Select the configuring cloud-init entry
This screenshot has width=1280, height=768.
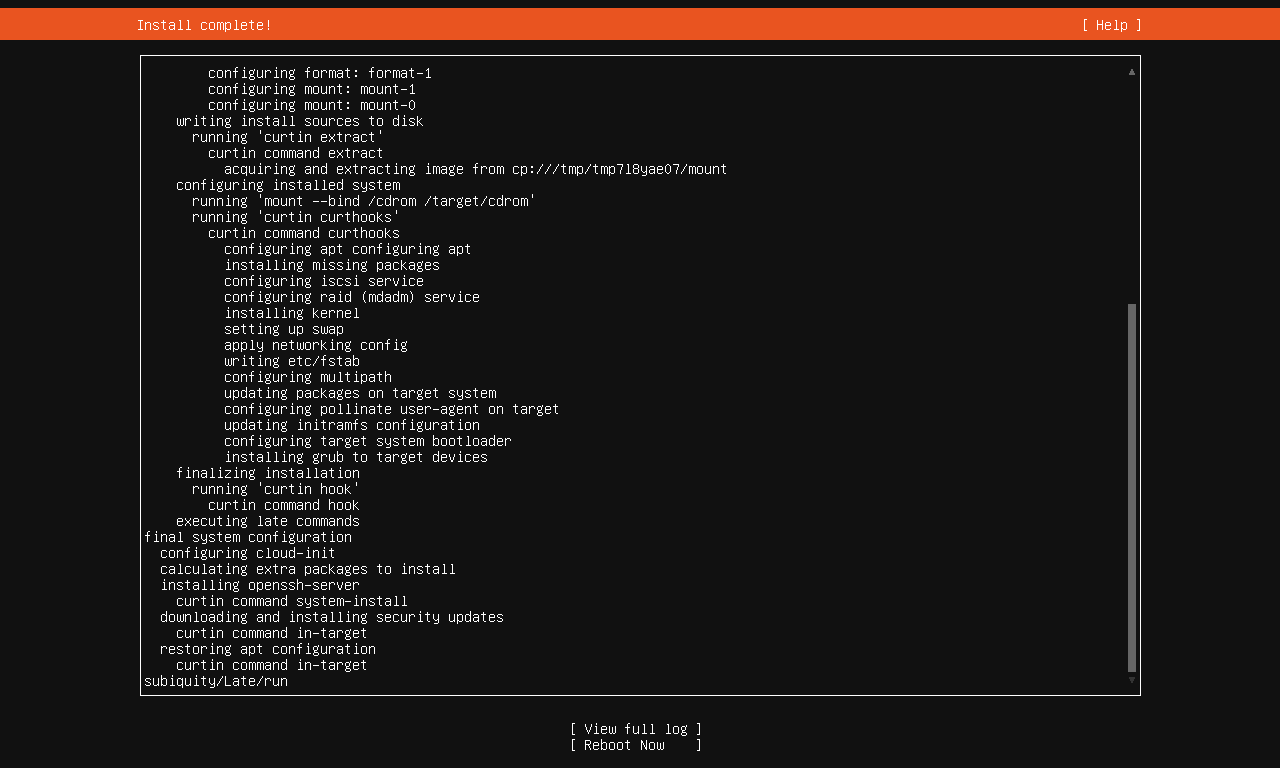pyautogui.click(x=248, y=552)
